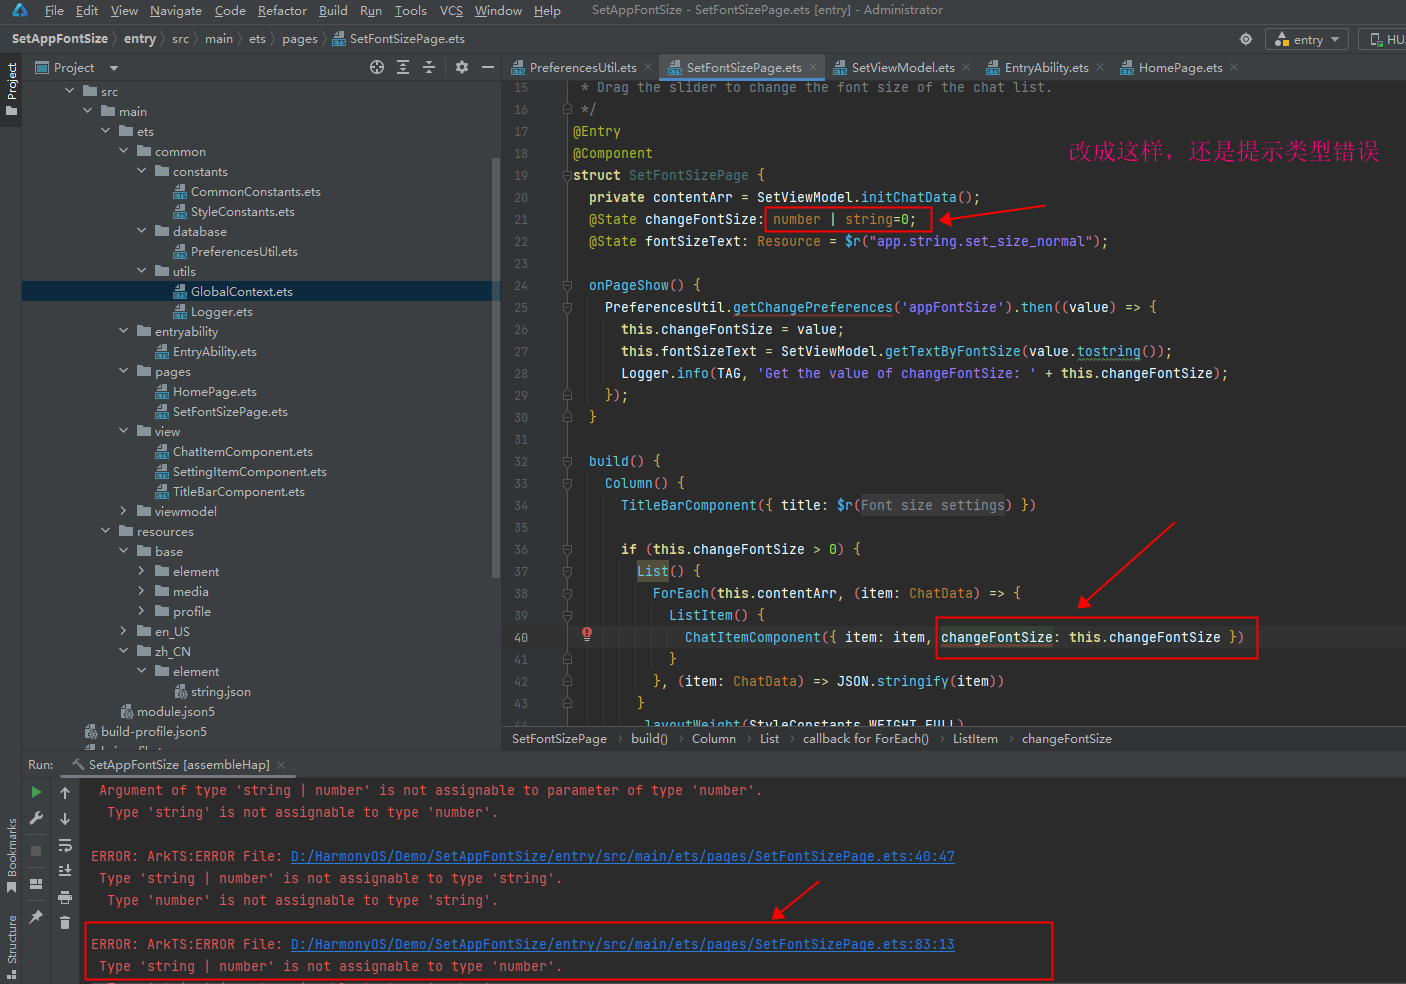Toggle code fold marker on line 19
The height and width of the screenshot is (984, 1406).
coord(567,175)
